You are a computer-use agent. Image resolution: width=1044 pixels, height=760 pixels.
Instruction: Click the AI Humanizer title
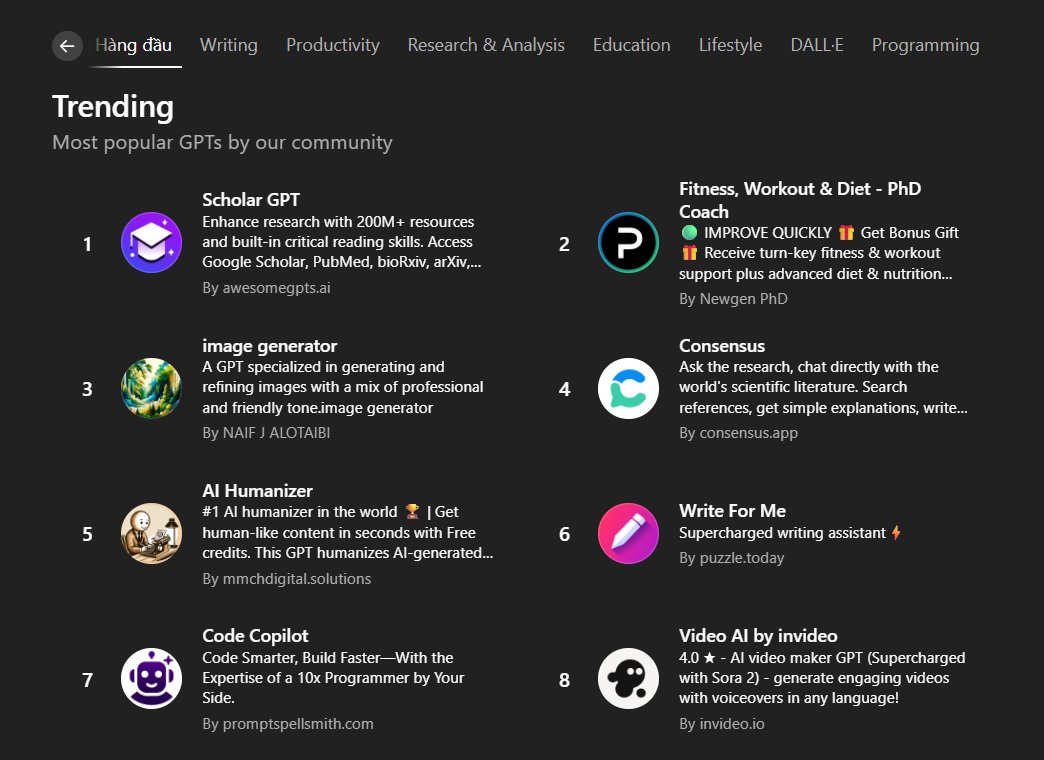(x=257, y=491)
